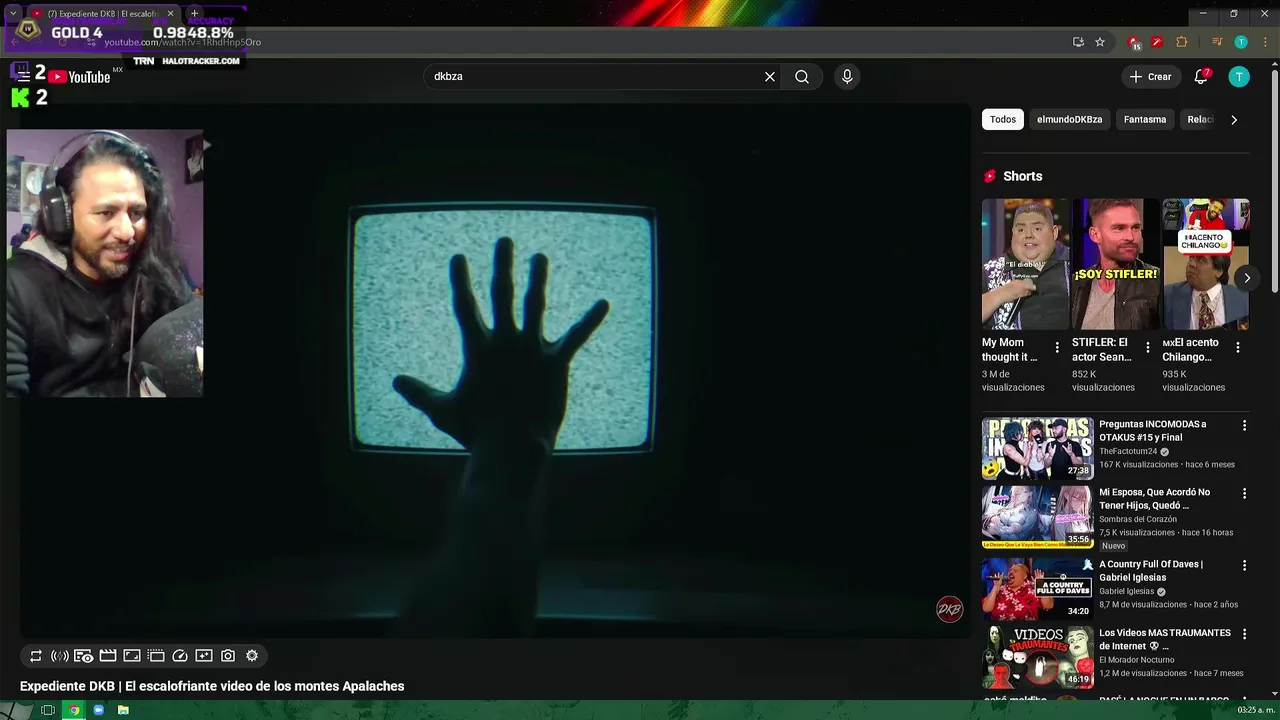Image resolution: width=1280 pixels, height=720 pixels.
Task: Select the Todos filter chip
Action: coord(1003,119)
